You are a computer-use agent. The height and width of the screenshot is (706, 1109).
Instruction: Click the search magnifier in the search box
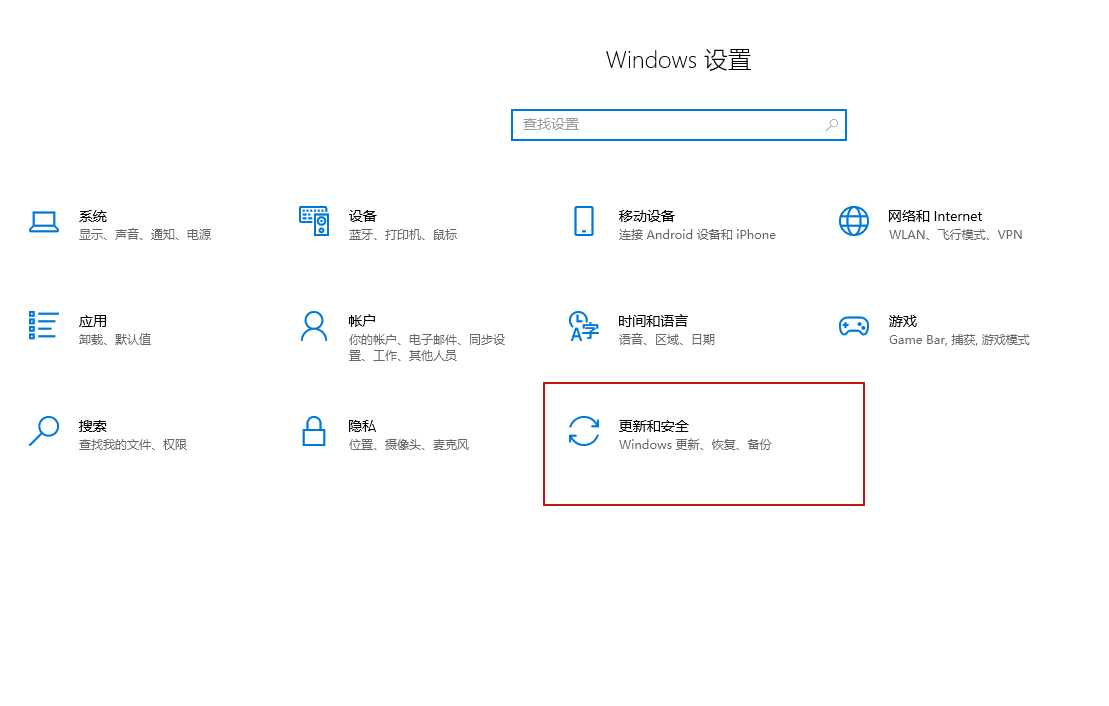pos(832,125)
